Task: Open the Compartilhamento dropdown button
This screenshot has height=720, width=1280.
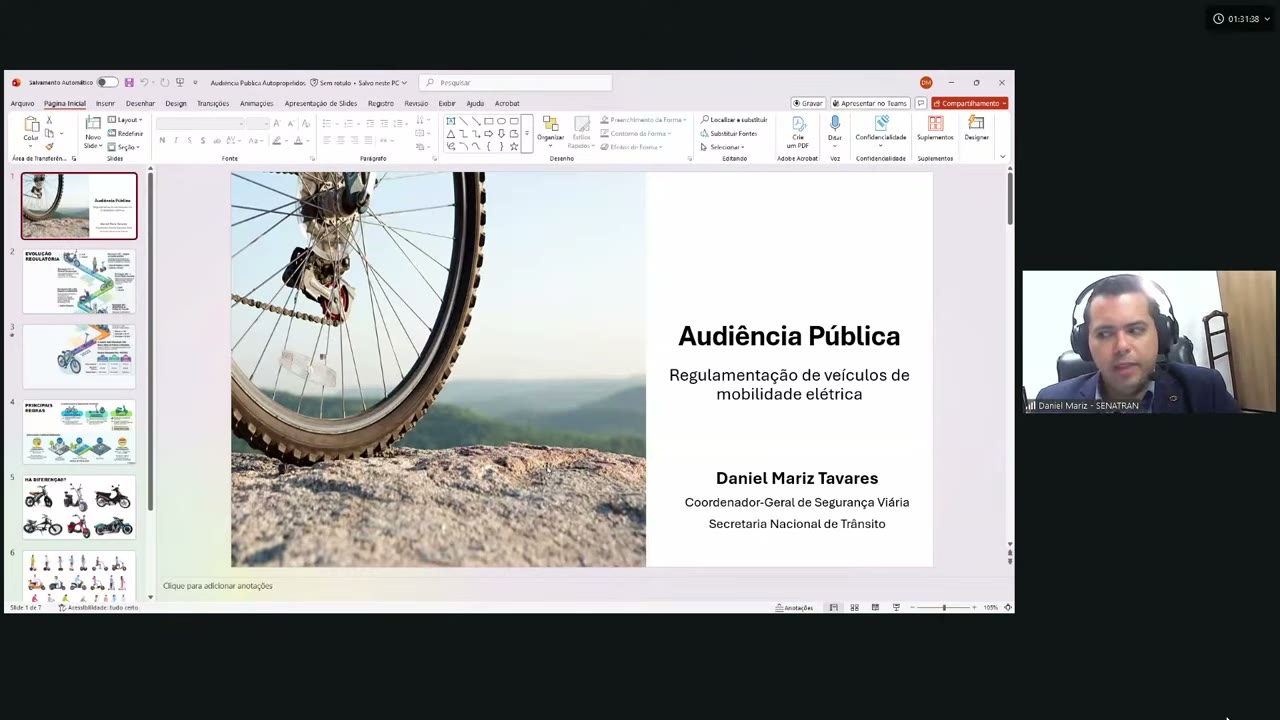Action: click(969, 103)
